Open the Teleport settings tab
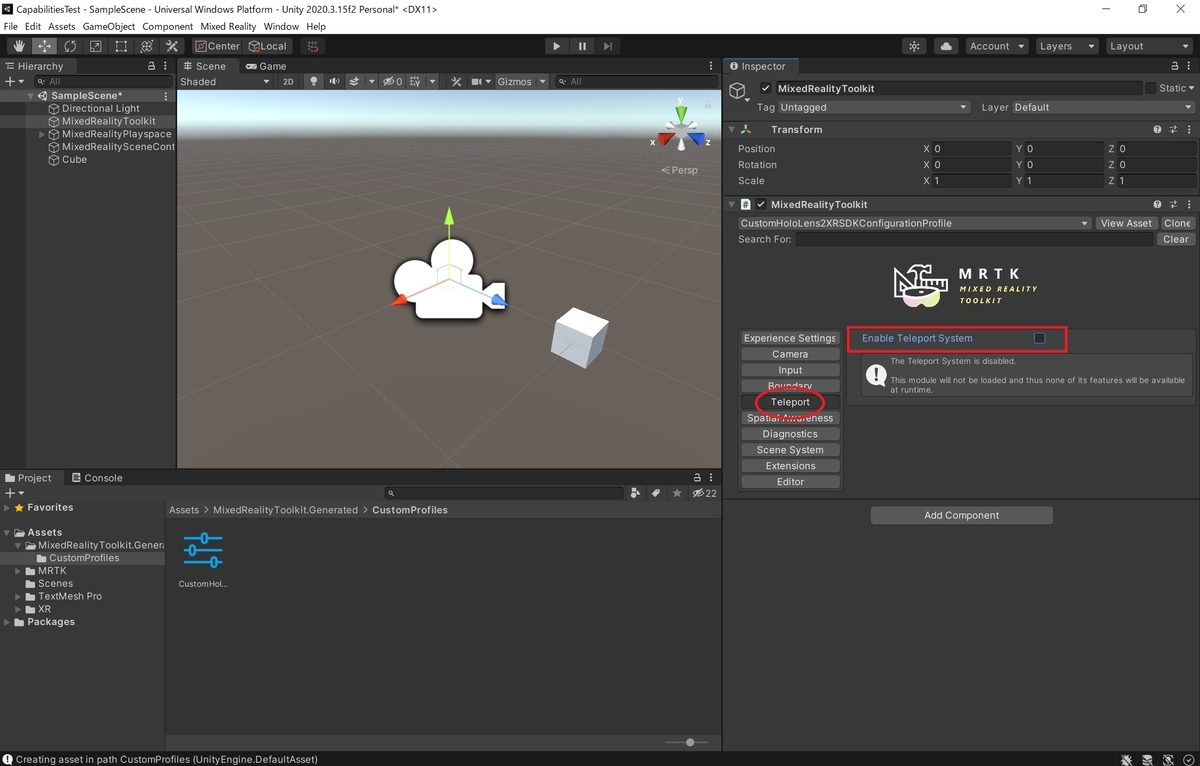 coord(790,402)
